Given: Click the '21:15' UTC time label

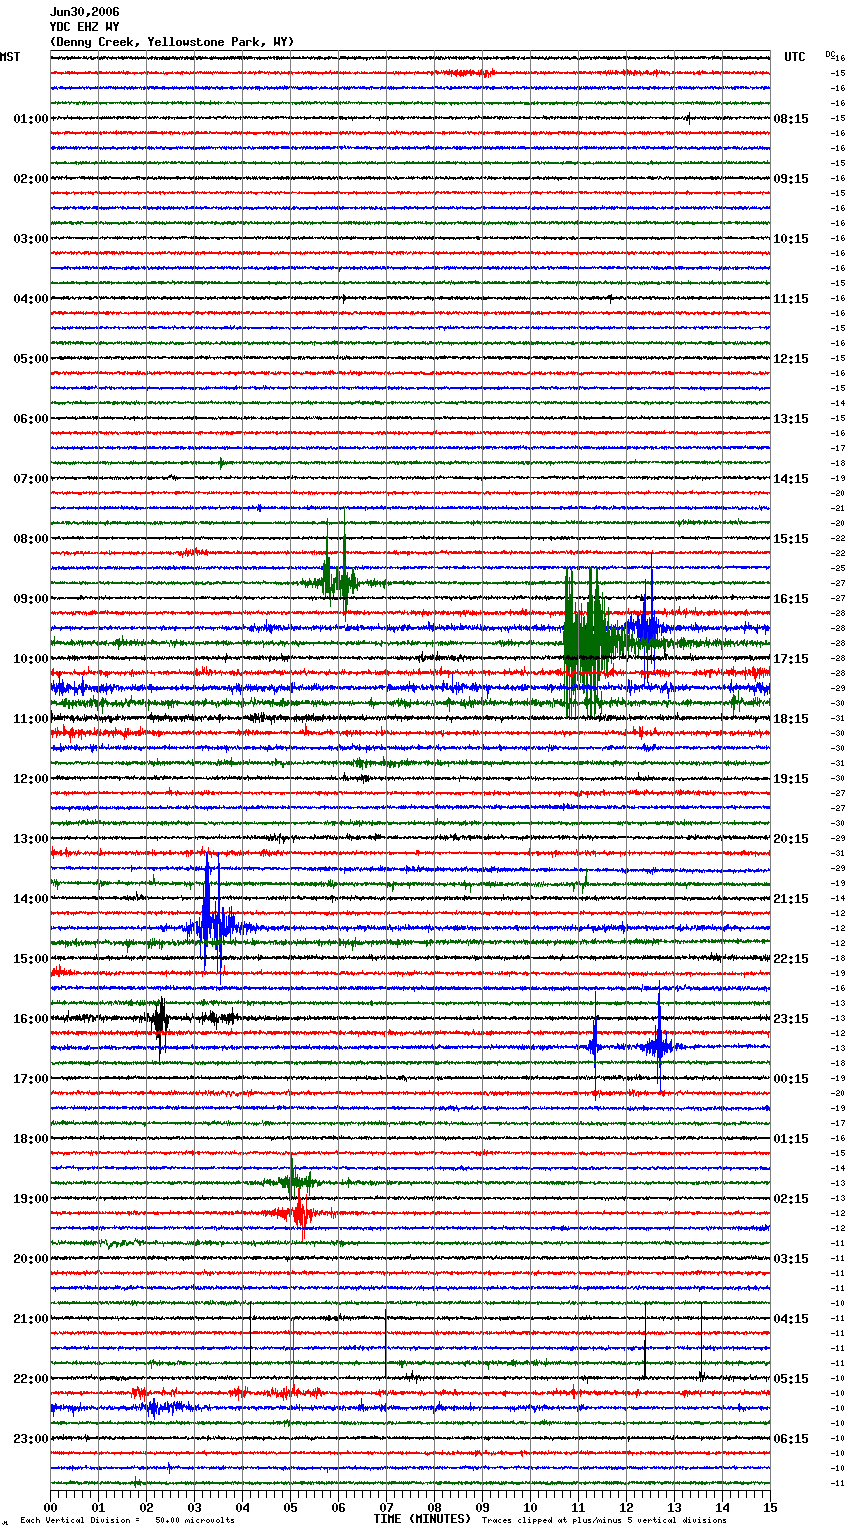Looking at the screenshot, I should pos(791,899).
